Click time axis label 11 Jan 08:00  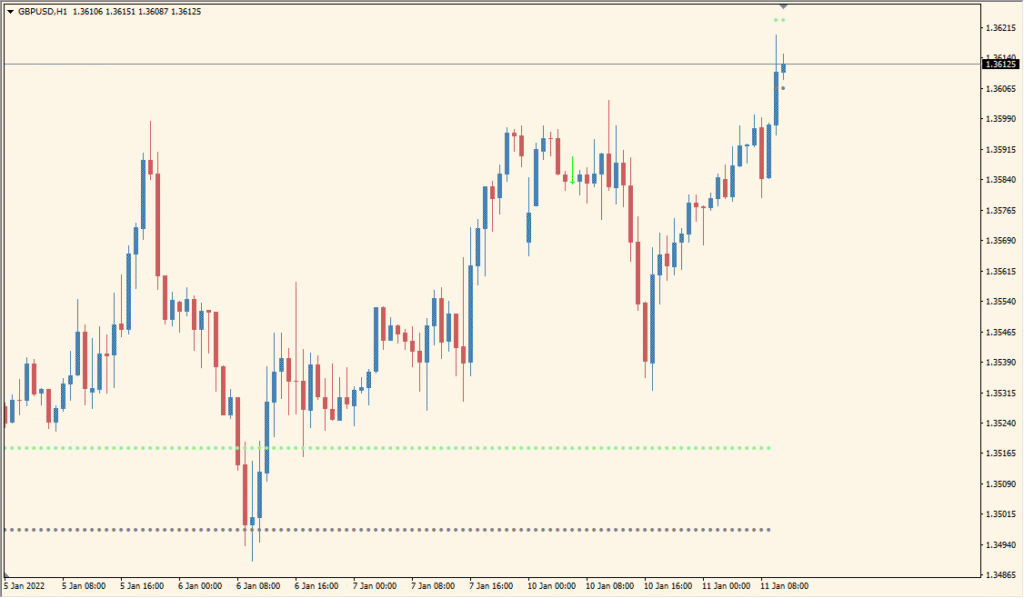tap(784, 586)
